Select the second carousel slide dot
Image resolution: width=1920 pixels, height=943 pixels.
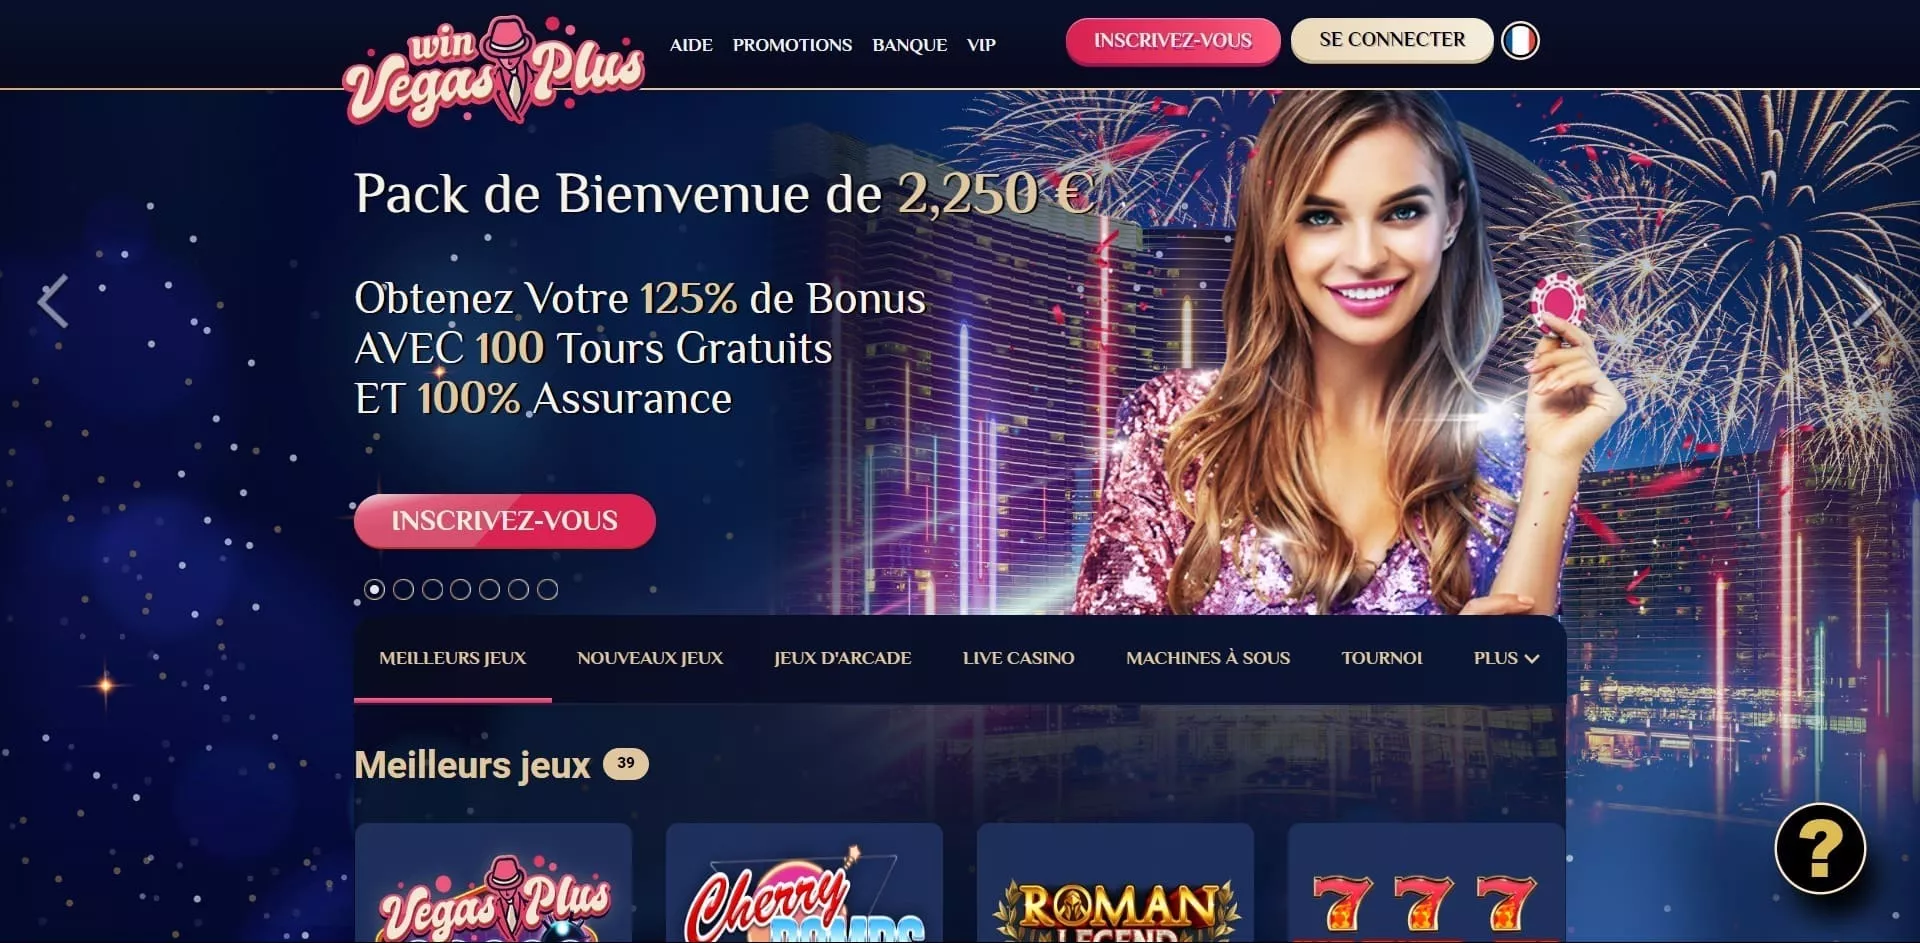404,590
